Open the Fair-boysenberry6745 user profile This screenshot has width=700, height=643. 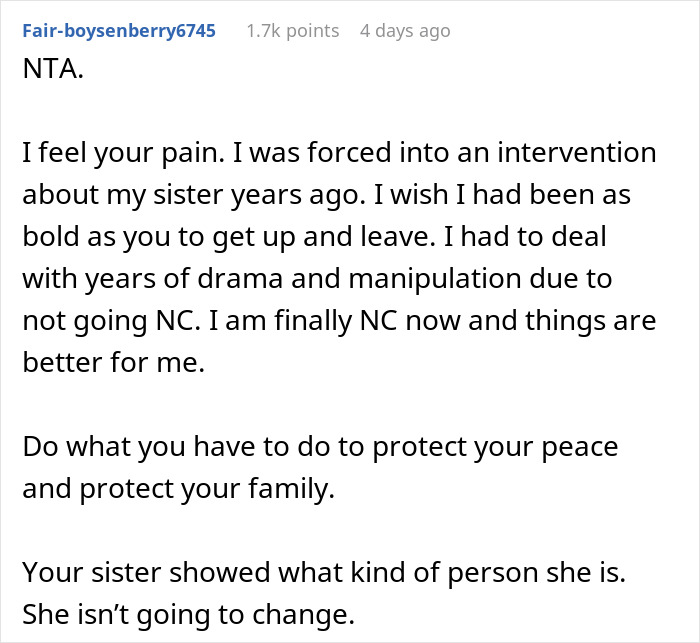[118, 31]
